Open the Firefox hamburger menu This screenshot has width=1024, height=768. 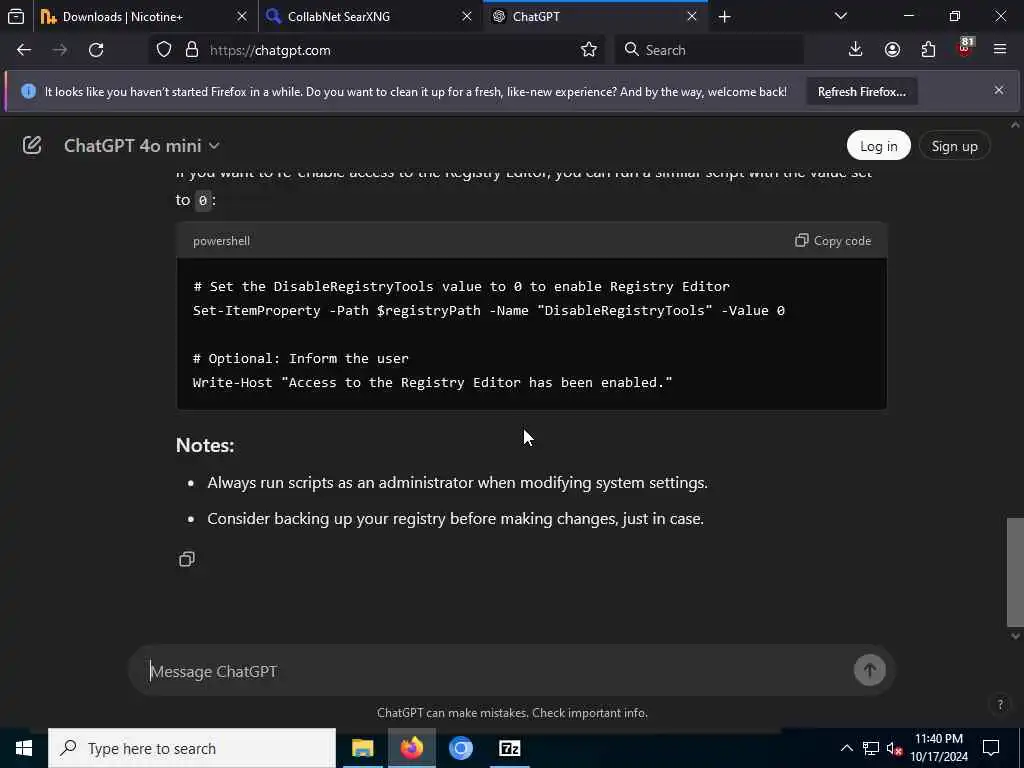coord(1000,50)
